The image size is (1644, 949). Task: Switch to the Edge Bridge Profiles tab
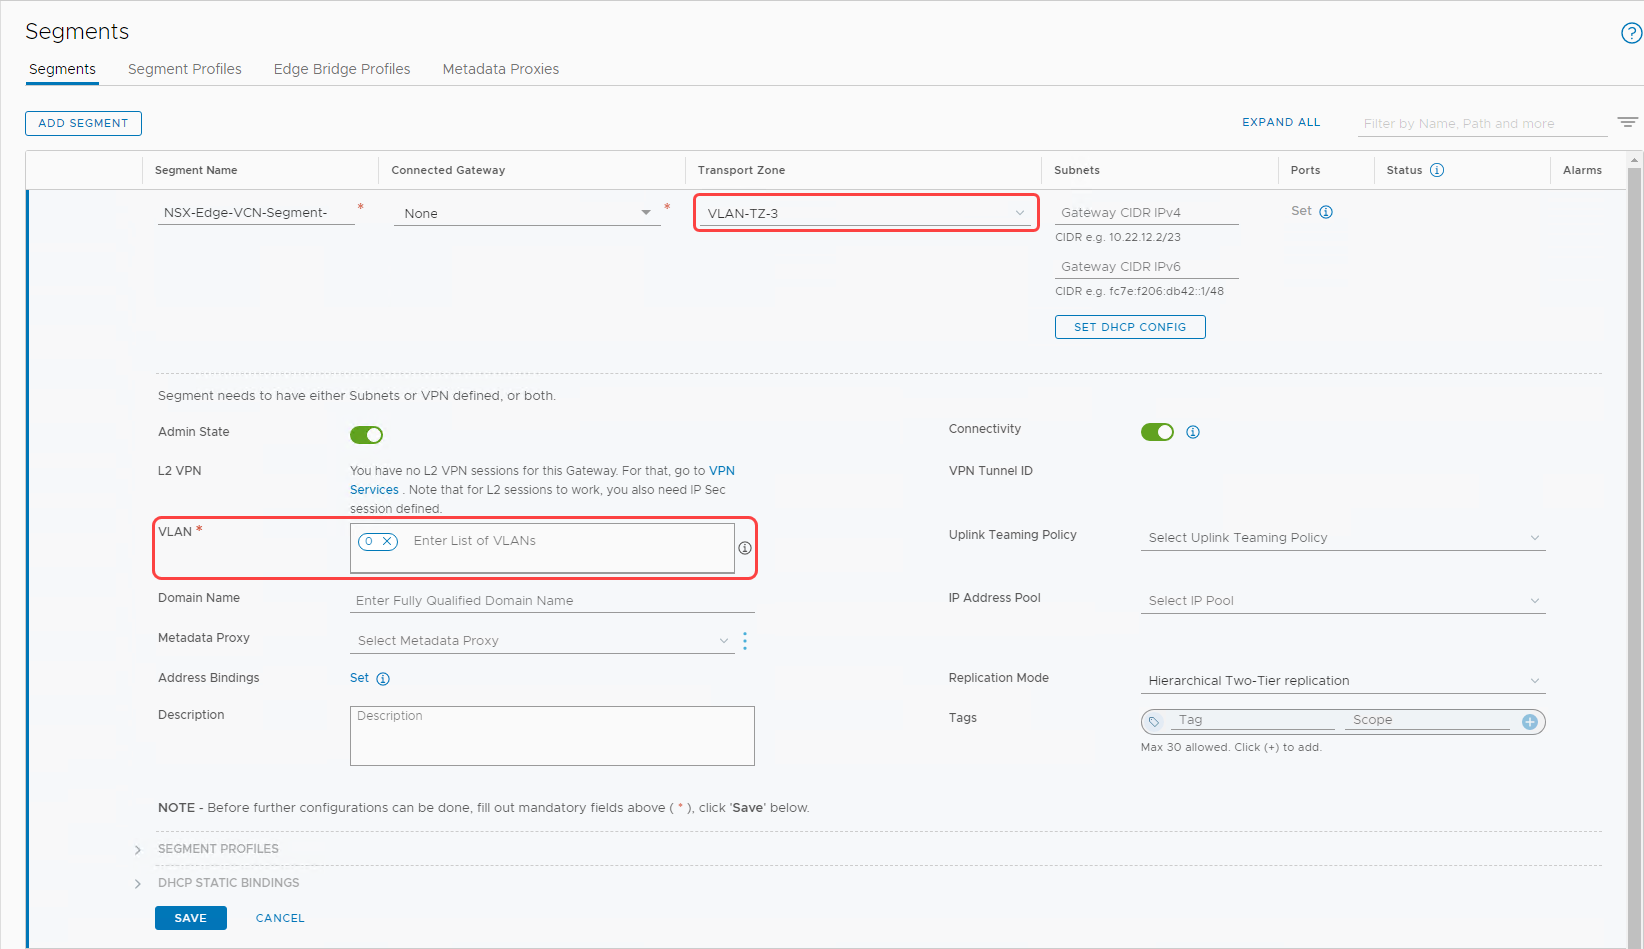coord(342,68)
